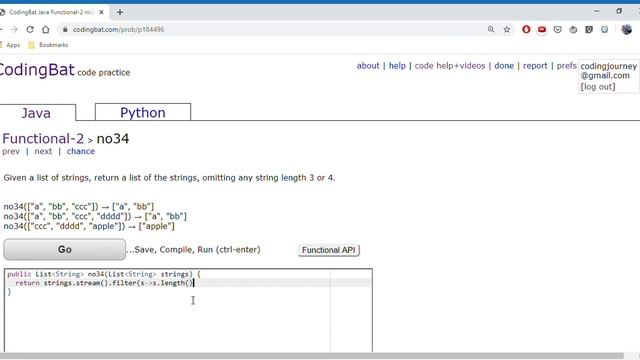The image size is (640, 360).
Task: Open the red YouTube extension icon
Action: point(542,29)
